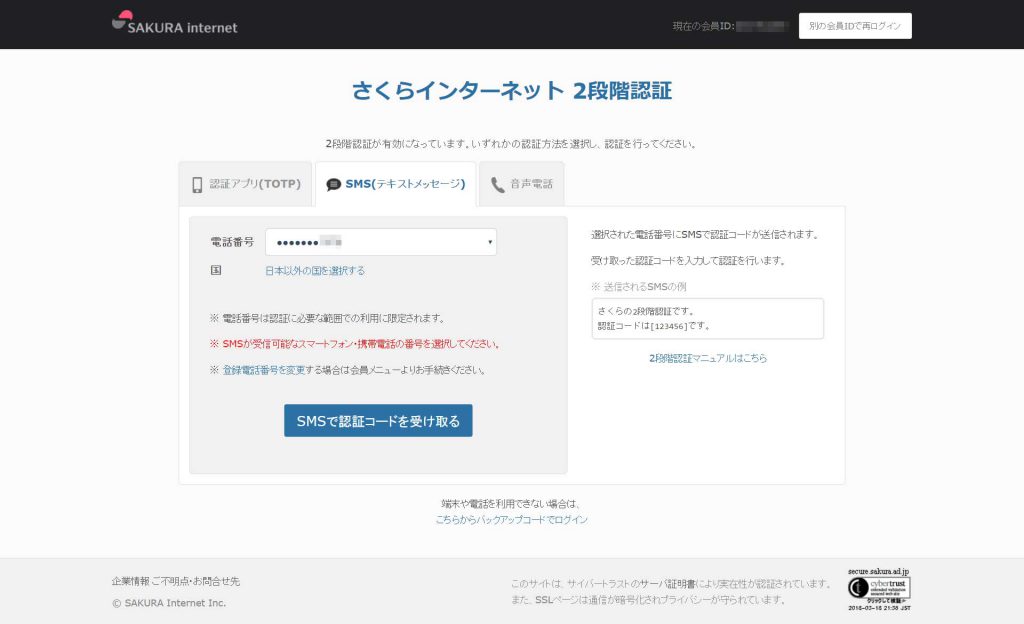
Task: Click the © SAKURA Internet Inc. copyright text
Action: pos(169,603)
